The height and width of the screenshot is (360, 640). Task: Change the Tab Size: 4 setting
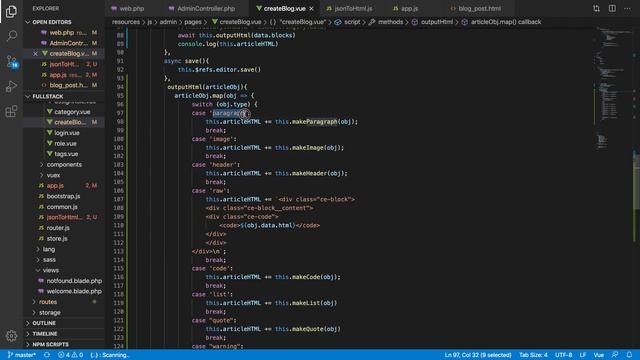pyautogui.click(x=533, y=355)
